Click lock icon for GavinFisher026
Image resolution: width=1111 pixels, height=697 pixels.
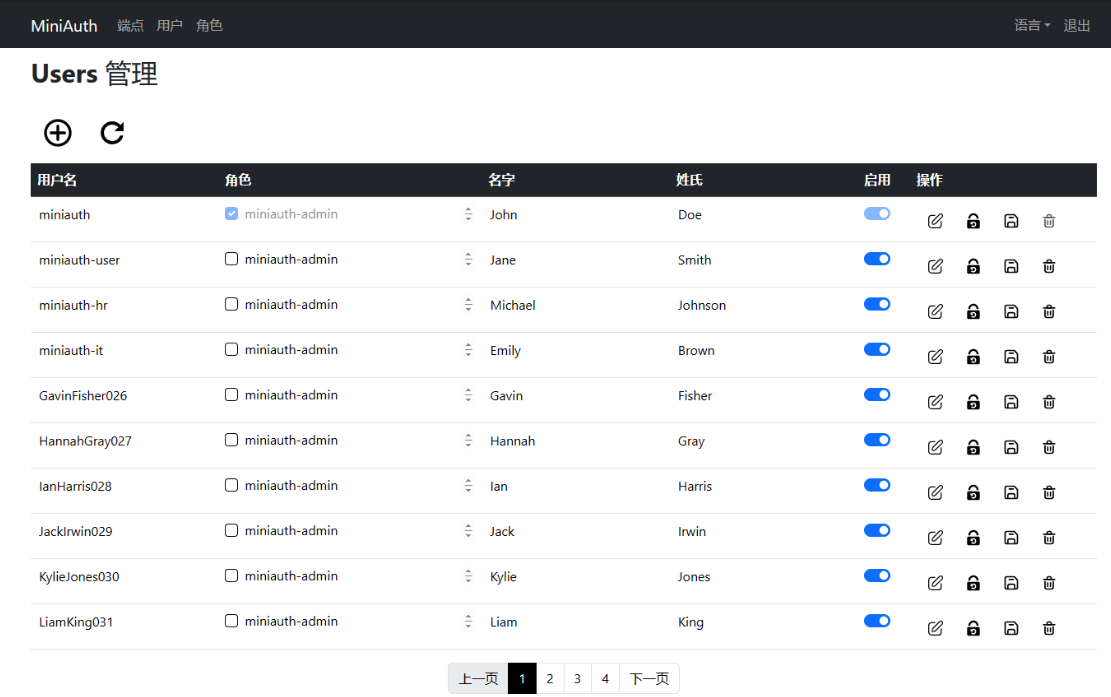tap(974, 402)
